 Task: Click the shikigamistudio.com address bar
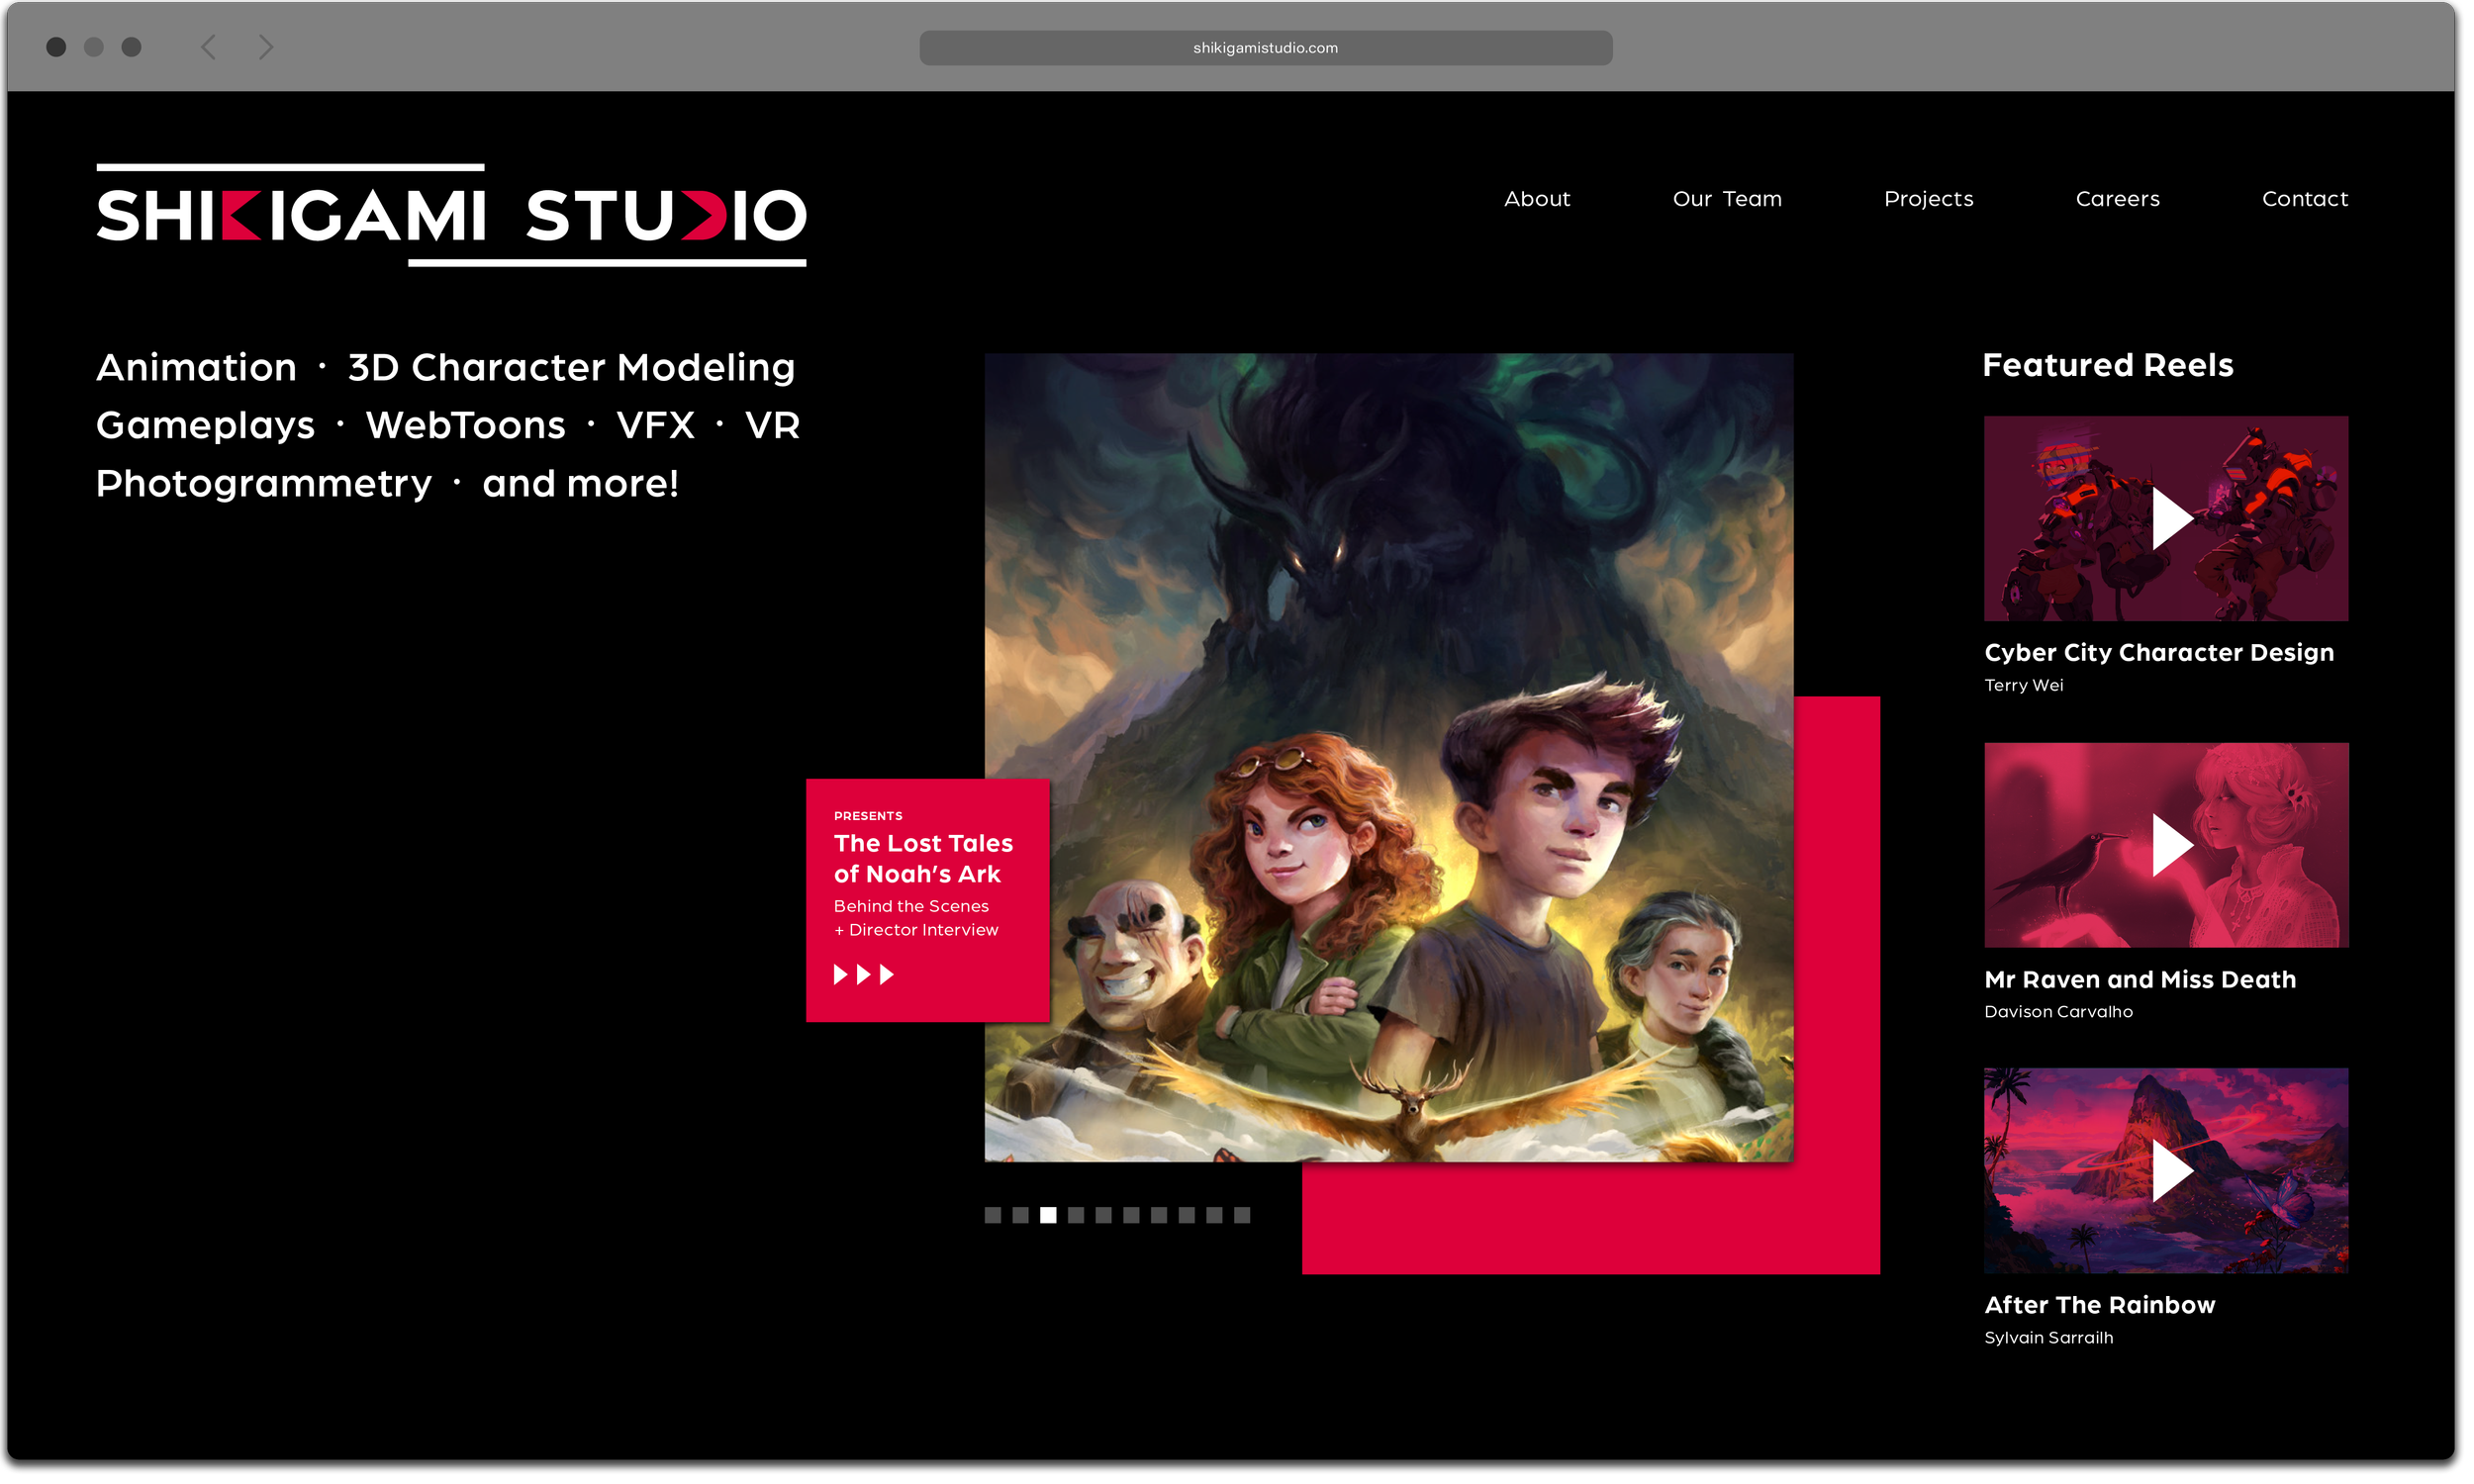[x=1265, y=48]
